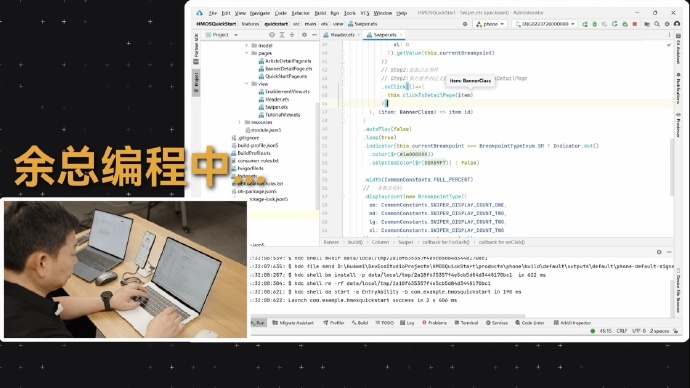Screen dimensions: 690x388
Task: Open QuickStartPage.ets in project tree
Action: 286,77
